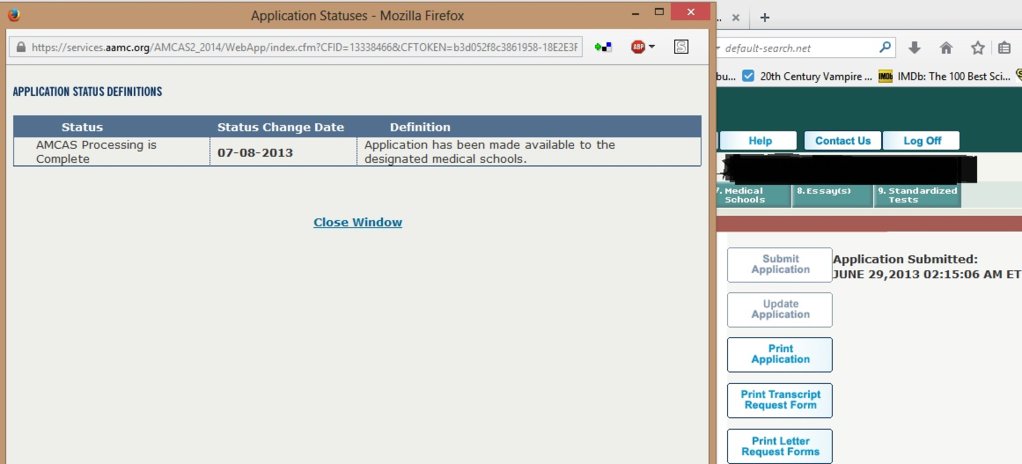The width and height of the screenshot is (1022, 464).
Task: Click the S script-blocker icon in address bar
Action: click(681, 47)
